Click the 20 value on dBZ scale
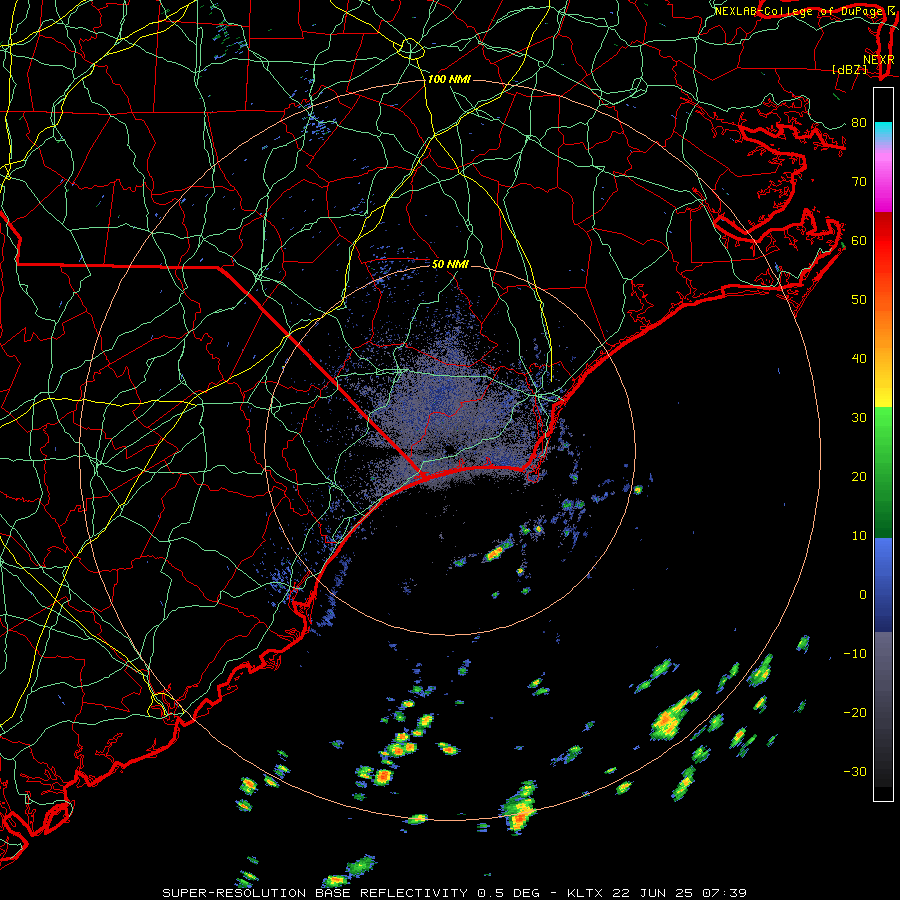This screenshot has width=900, height=900. (859, 476)
